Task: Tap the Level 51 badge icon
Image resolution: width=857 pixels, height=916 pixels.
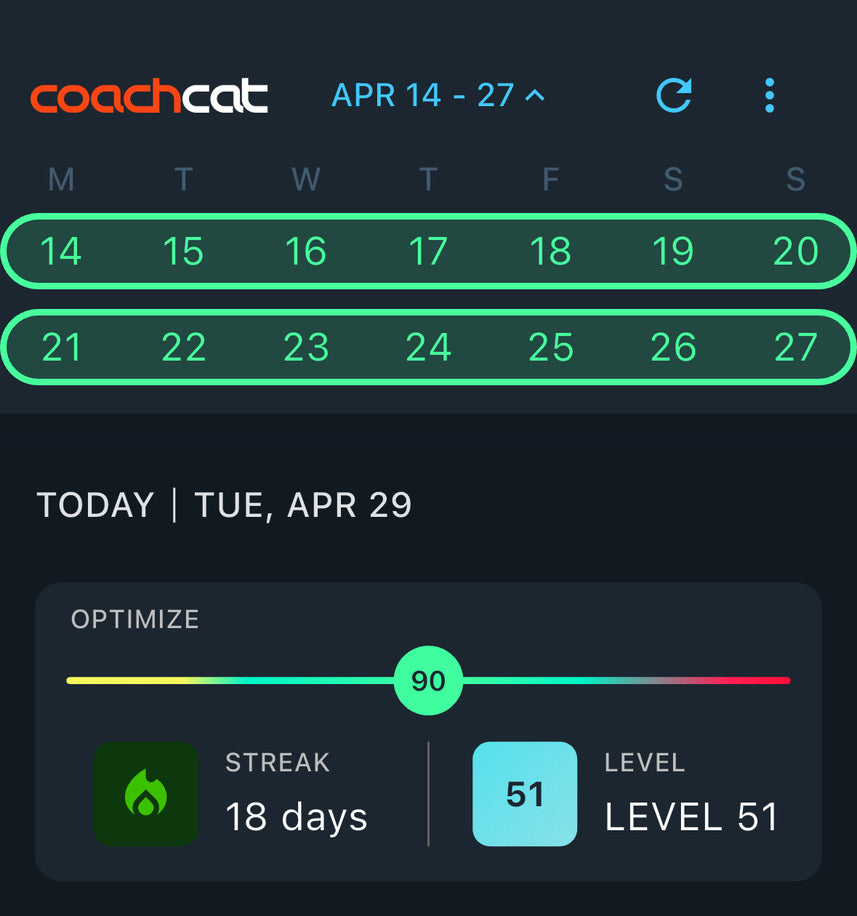Action: coord(525,791)
